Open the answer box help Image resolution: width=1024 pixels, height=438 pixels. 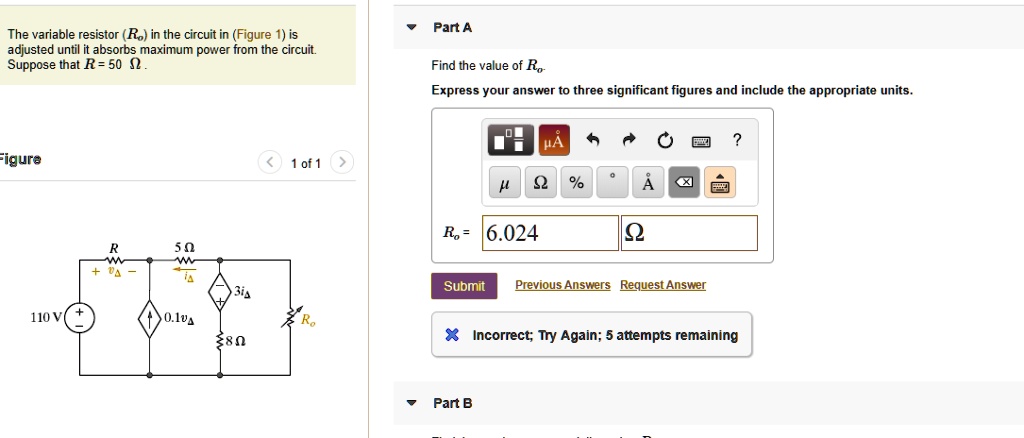coord(737,142)
